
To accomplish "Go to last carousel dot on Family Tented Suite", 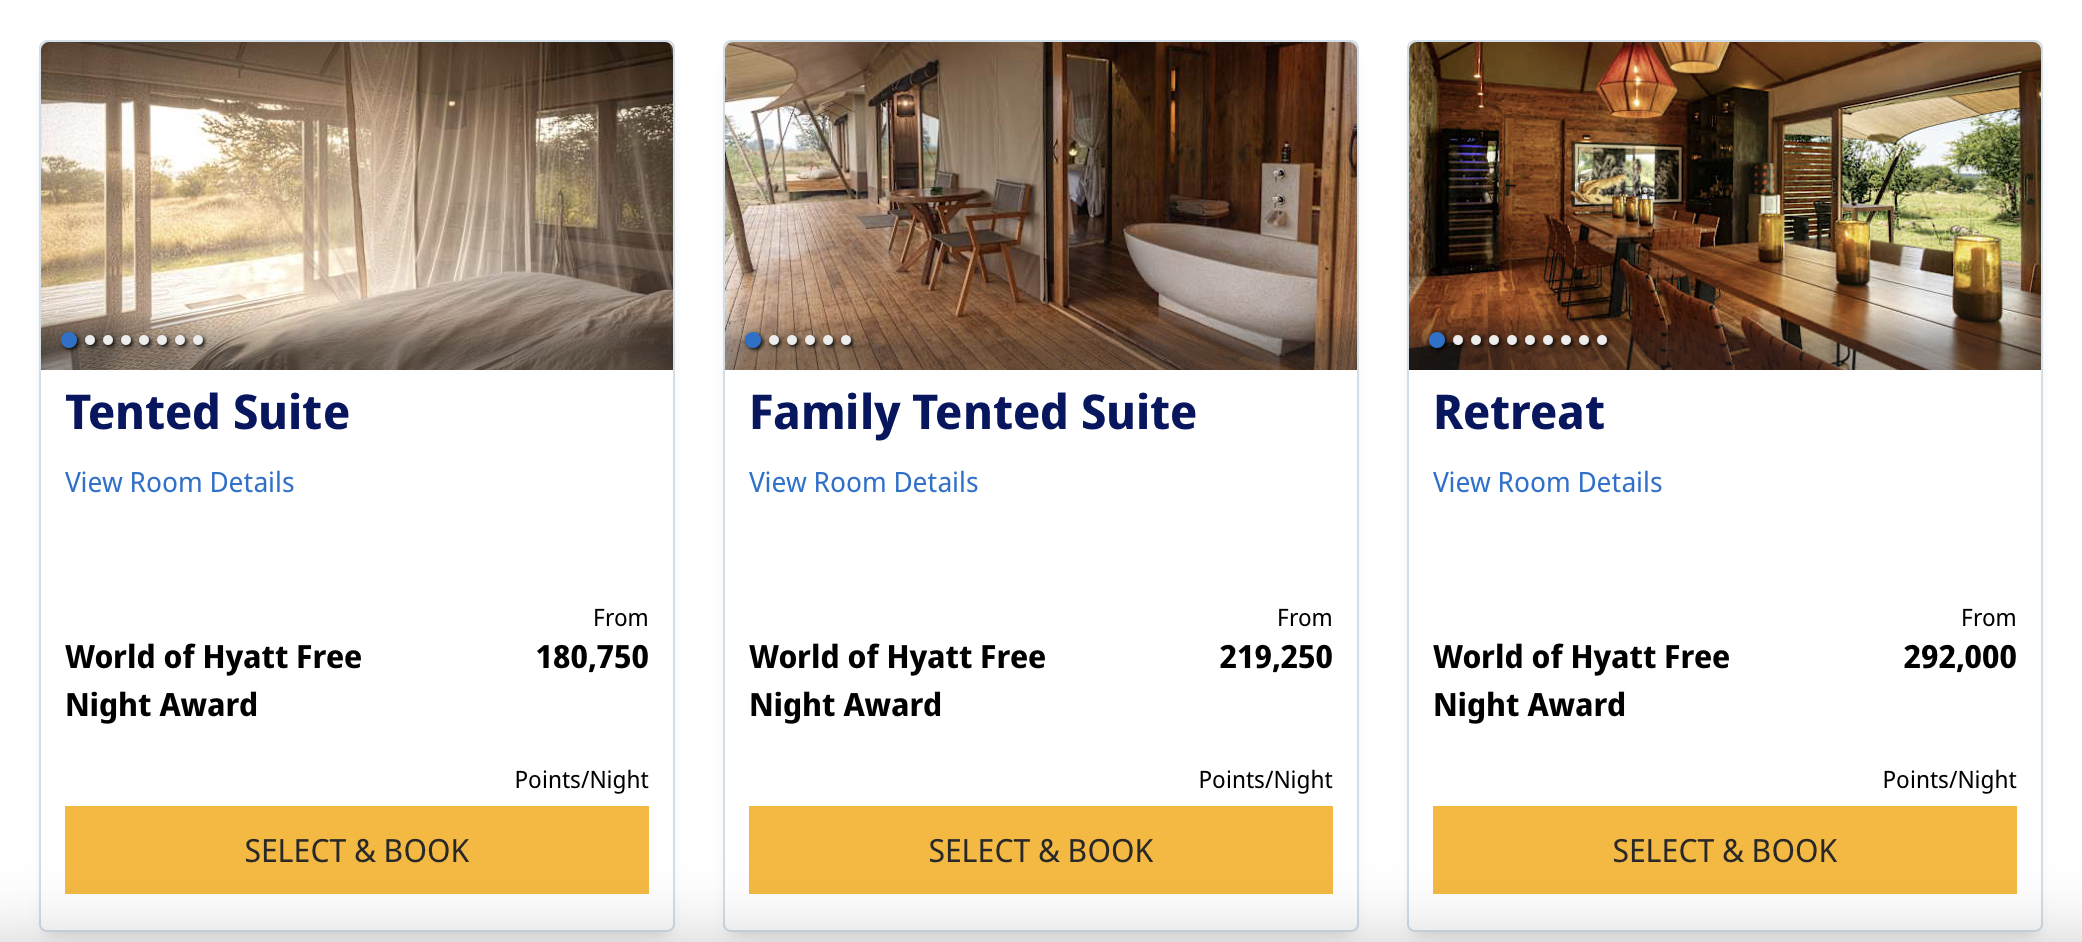I will (846, 340).
